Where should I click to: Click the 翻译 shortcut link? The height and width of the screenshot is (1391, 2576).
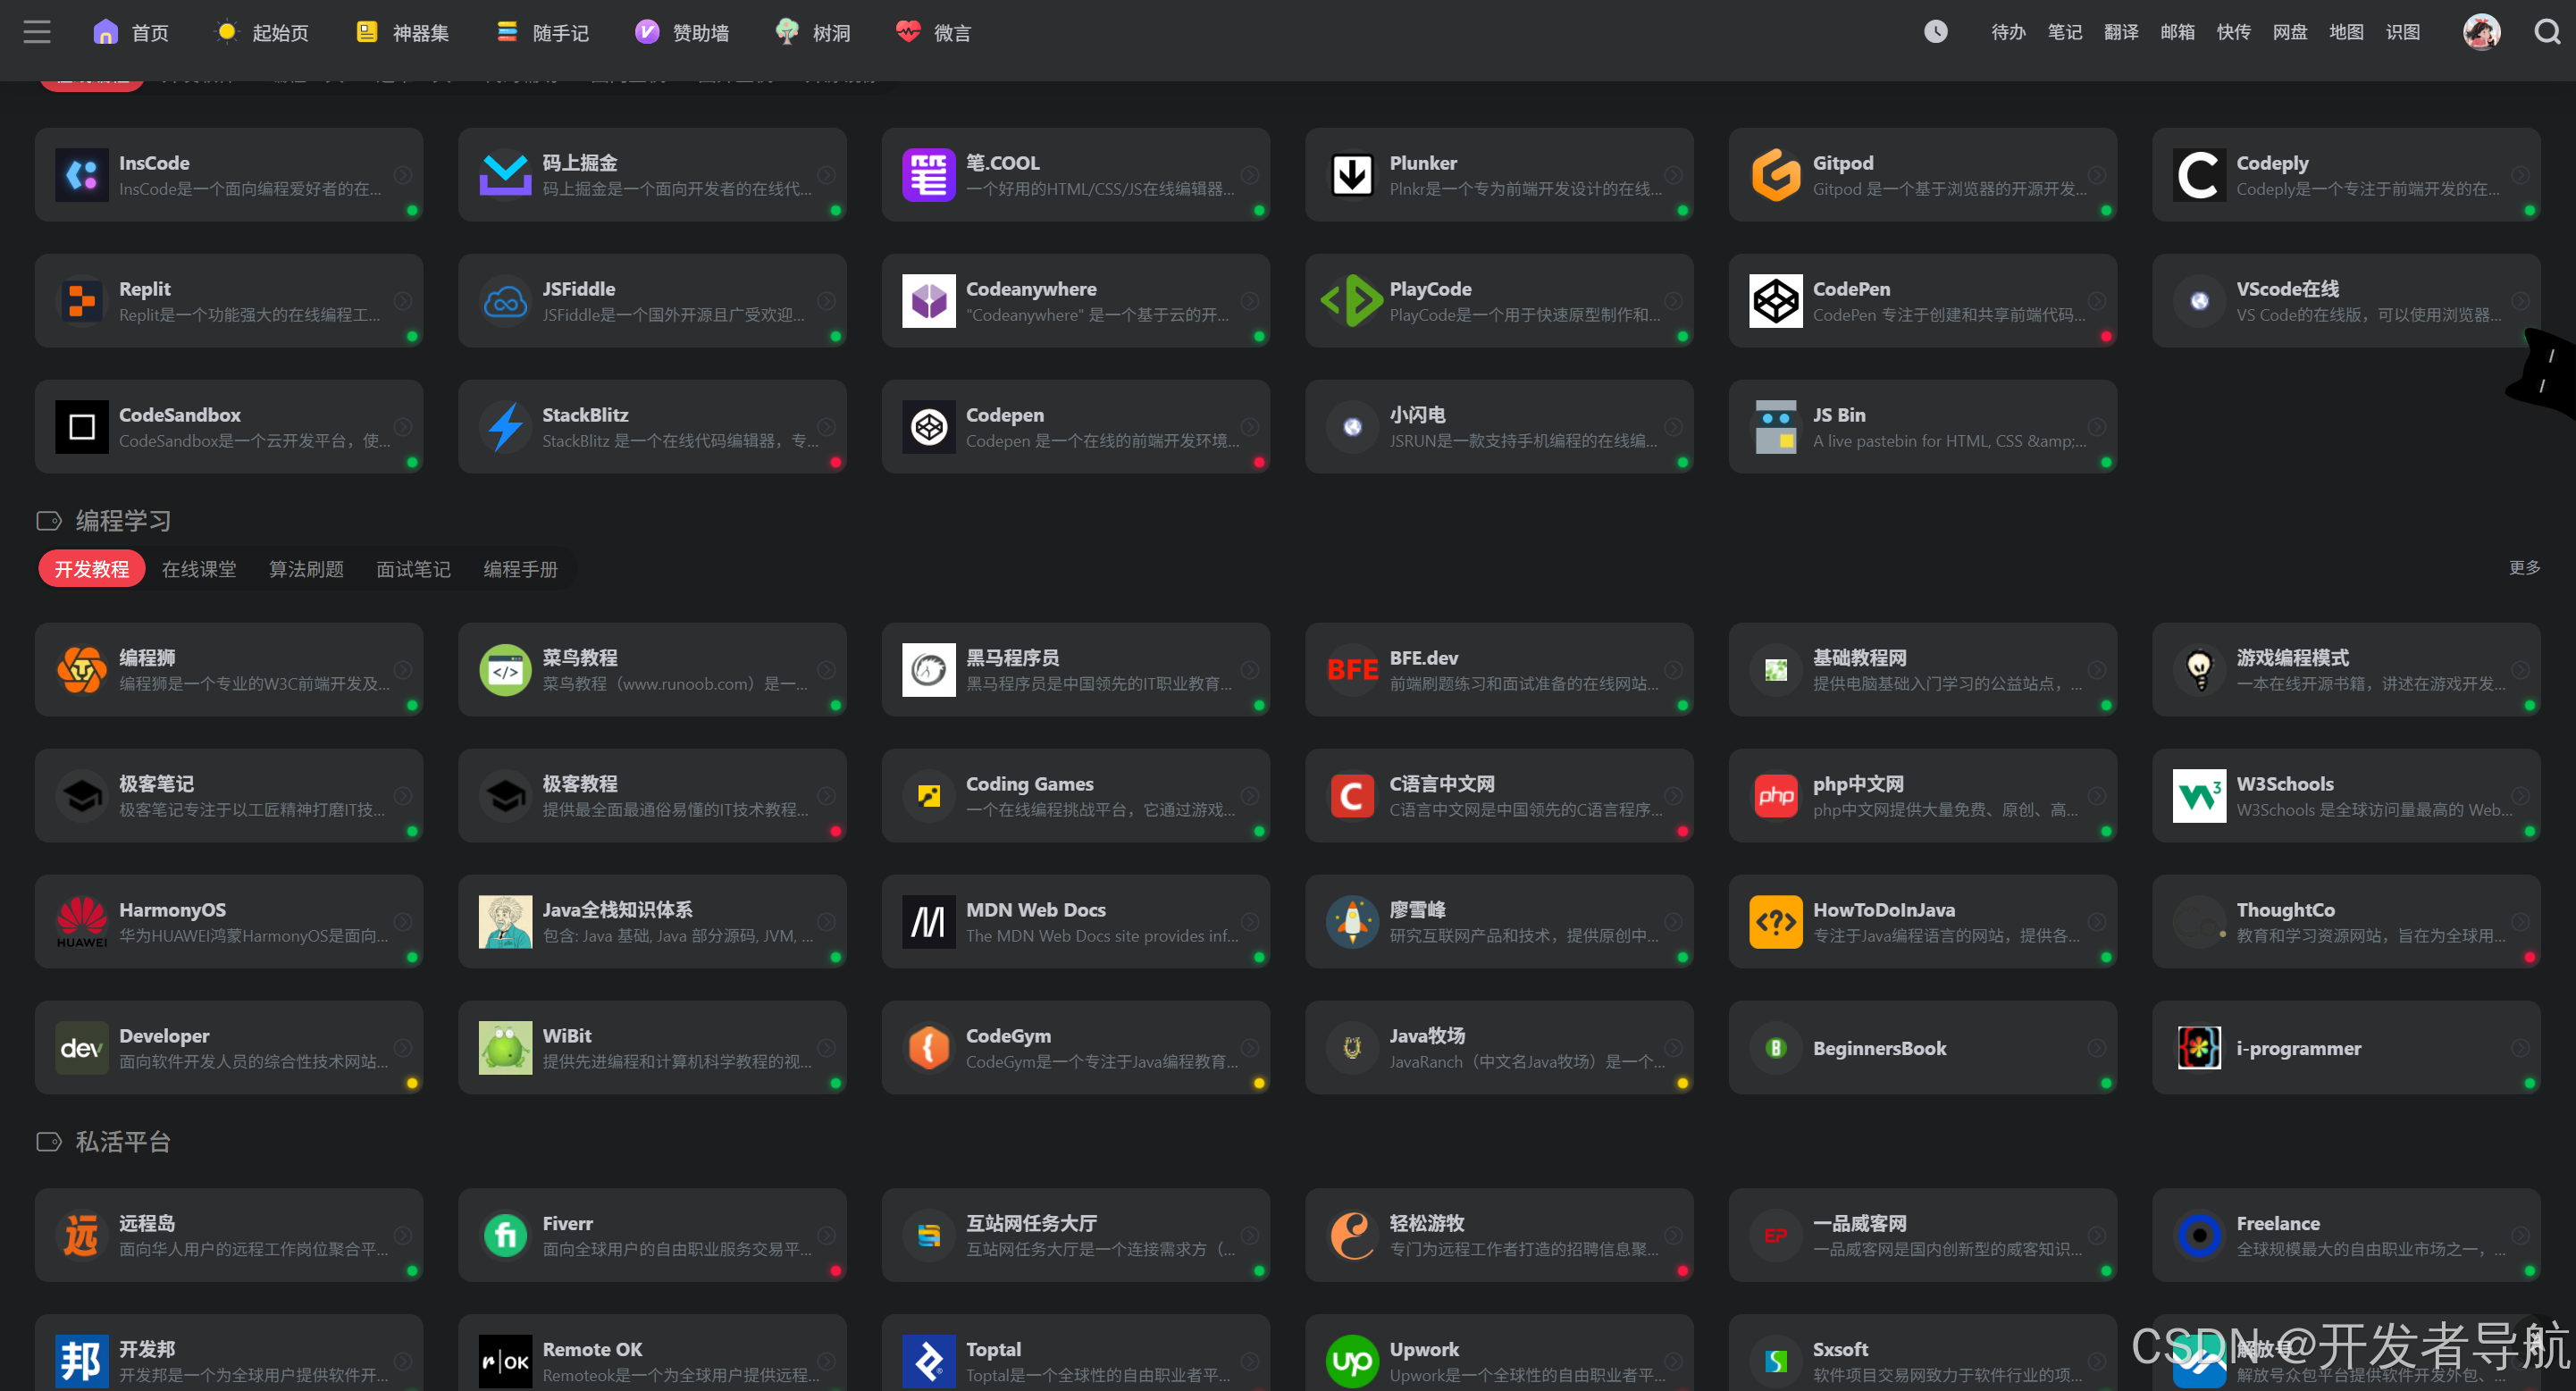(x=2121, y=33)
